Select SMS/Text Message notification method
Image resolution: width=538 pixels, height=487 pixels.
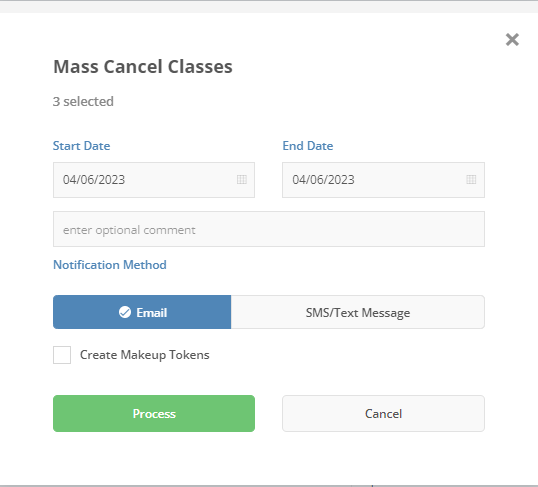358,312
